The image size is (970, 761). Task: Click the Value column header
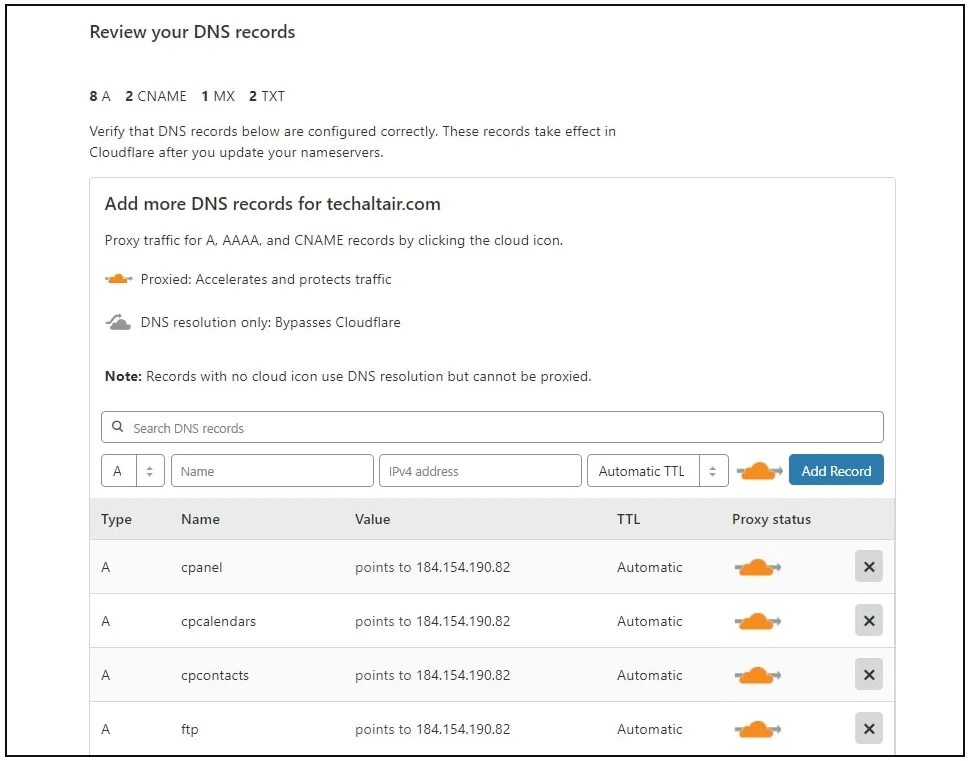(x=372, y=519)
